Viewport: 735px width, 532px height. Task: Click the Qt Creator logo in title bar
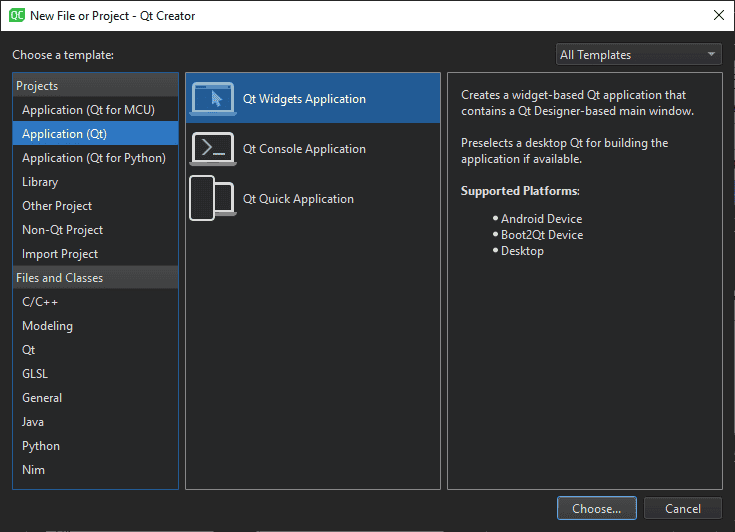[x=17, y=15]
